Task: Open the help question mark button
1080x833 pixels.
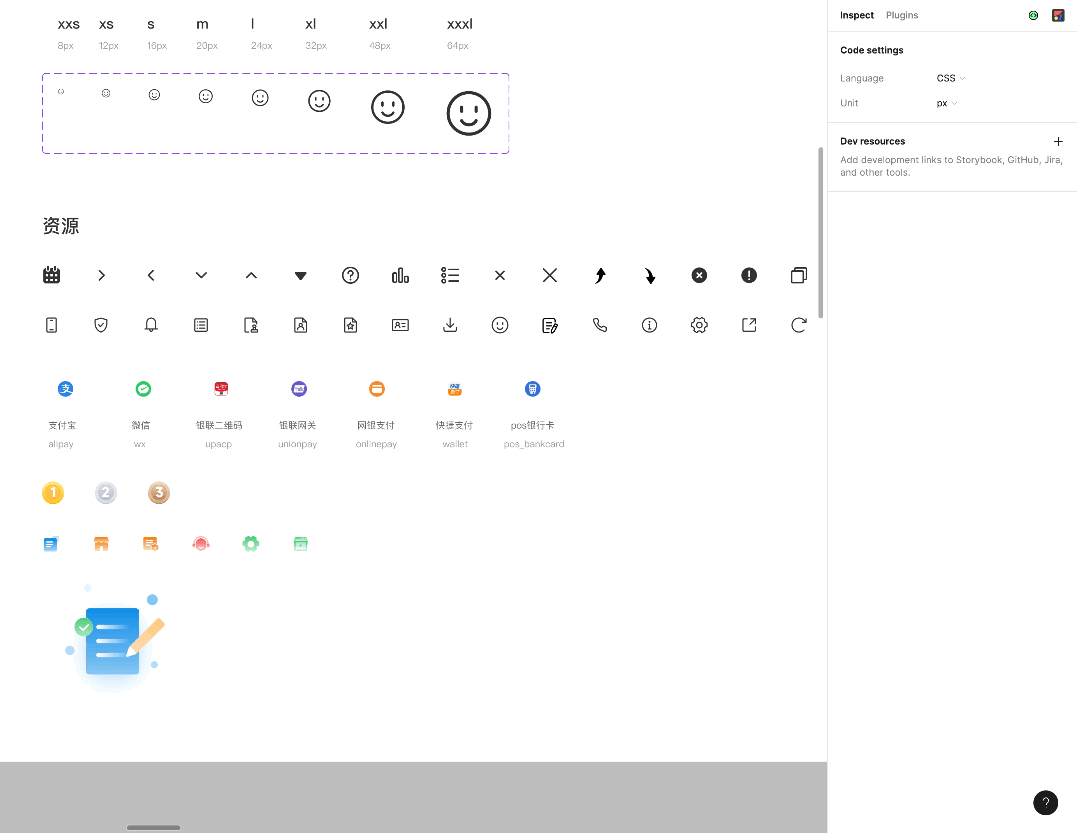Action: point(1046,802)
